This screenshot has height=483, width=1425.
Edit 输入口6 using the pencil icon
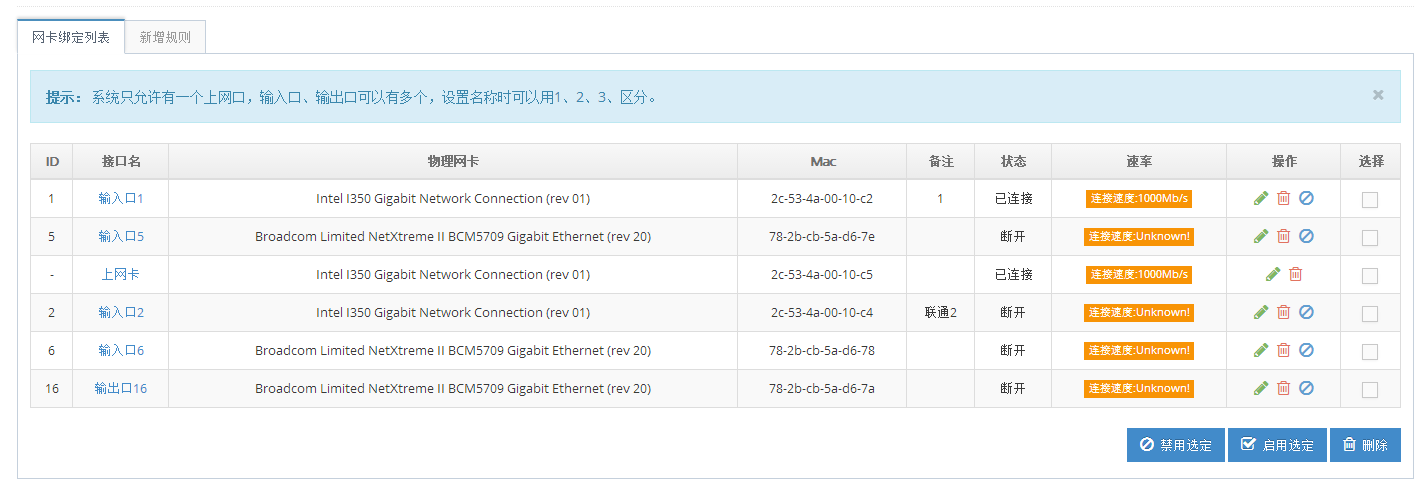1261,350
